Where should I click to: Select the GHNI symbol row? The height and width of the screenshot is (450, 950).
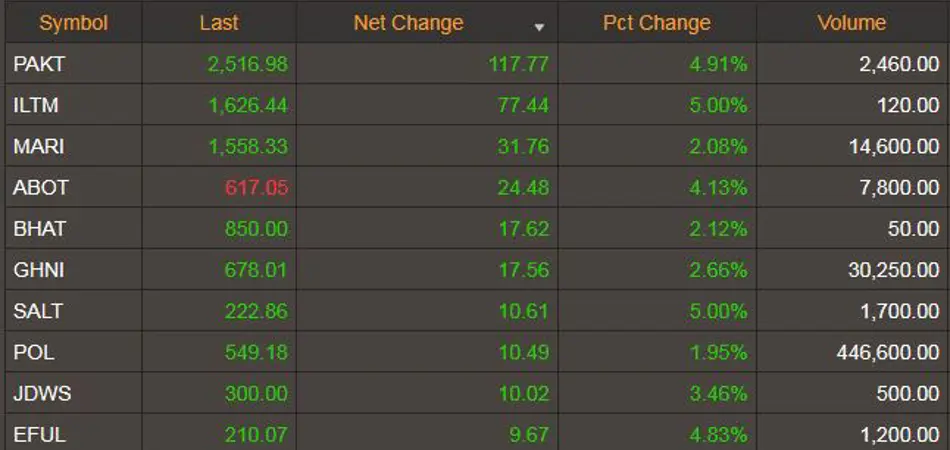(39, 269)
